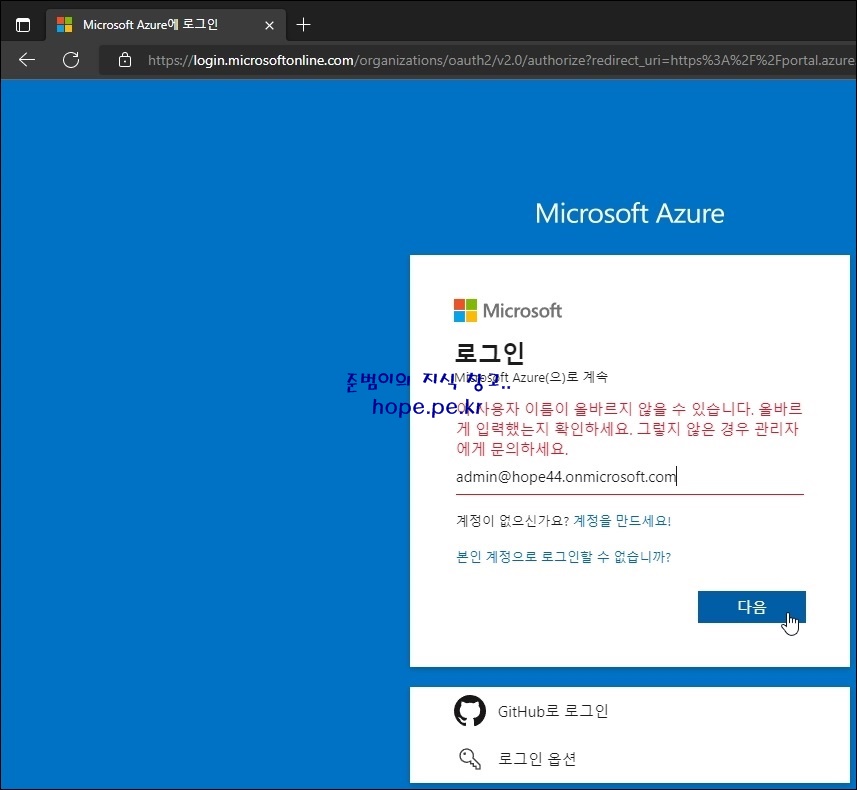View site info lock icon
The image size is (857, 790).
pyautogui.click(x=125, y=60)
